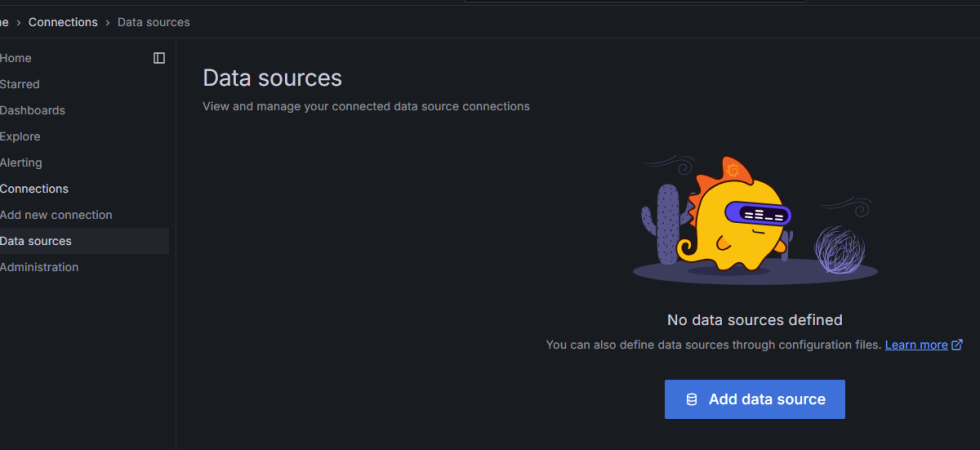Click Connections in the breadcrumb trail

tap(63, 22)
